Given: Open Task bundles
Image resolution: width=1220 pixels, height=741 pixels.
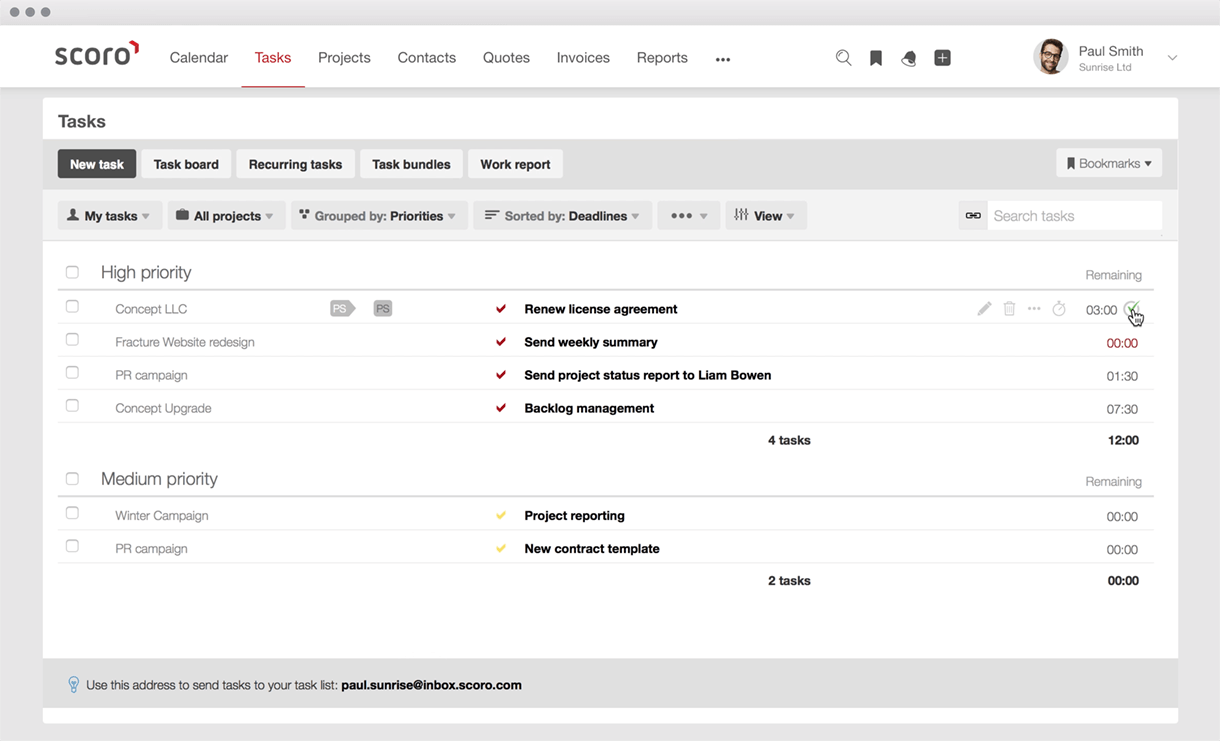Looking at the screenshot, I should (411, 164).
